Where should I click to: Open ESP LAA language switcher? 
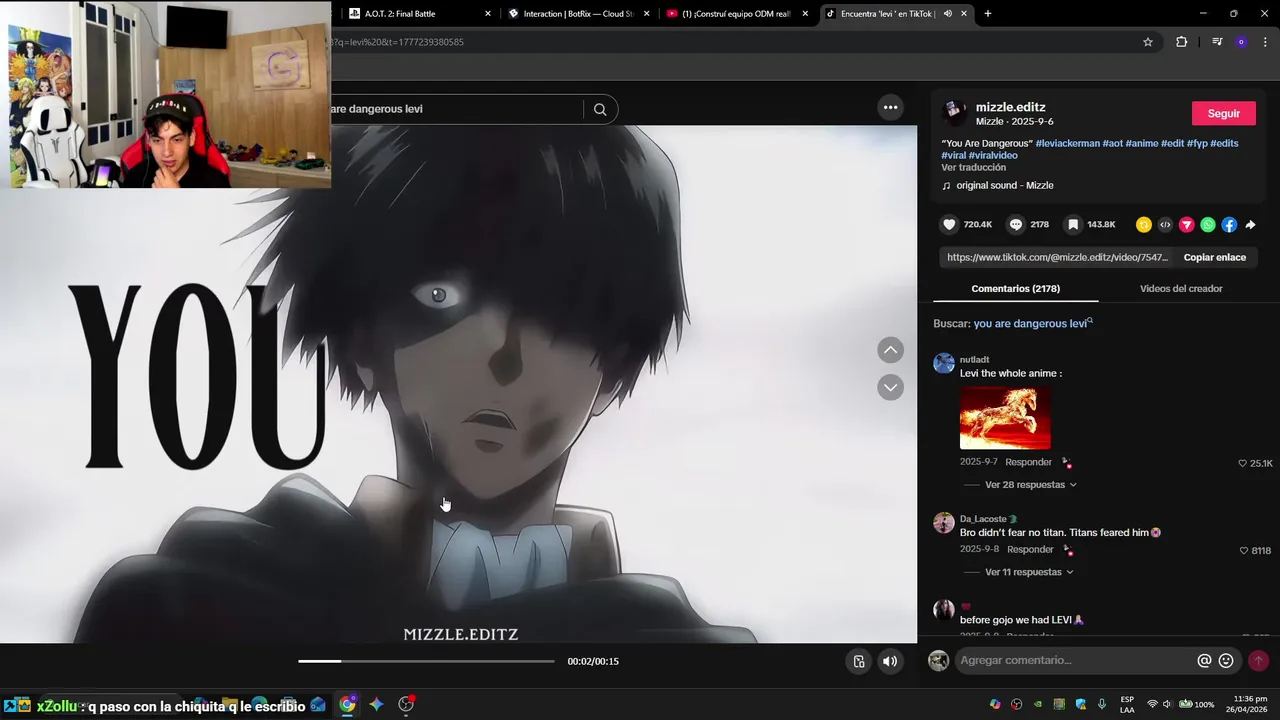pyautogui.click(x=1127, y=704)
